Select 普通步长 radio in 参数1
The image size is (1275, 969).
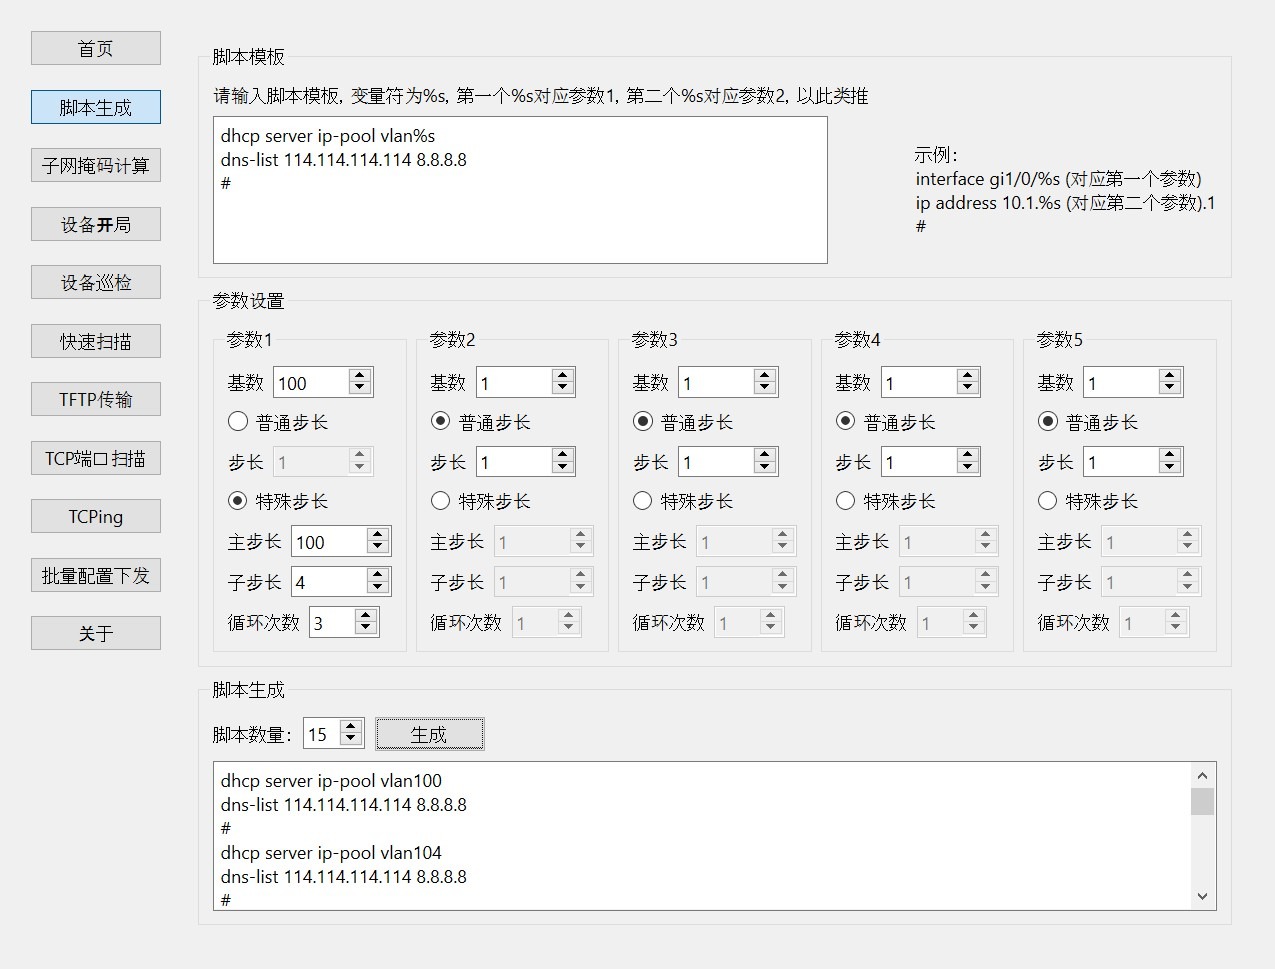(238, 422)
